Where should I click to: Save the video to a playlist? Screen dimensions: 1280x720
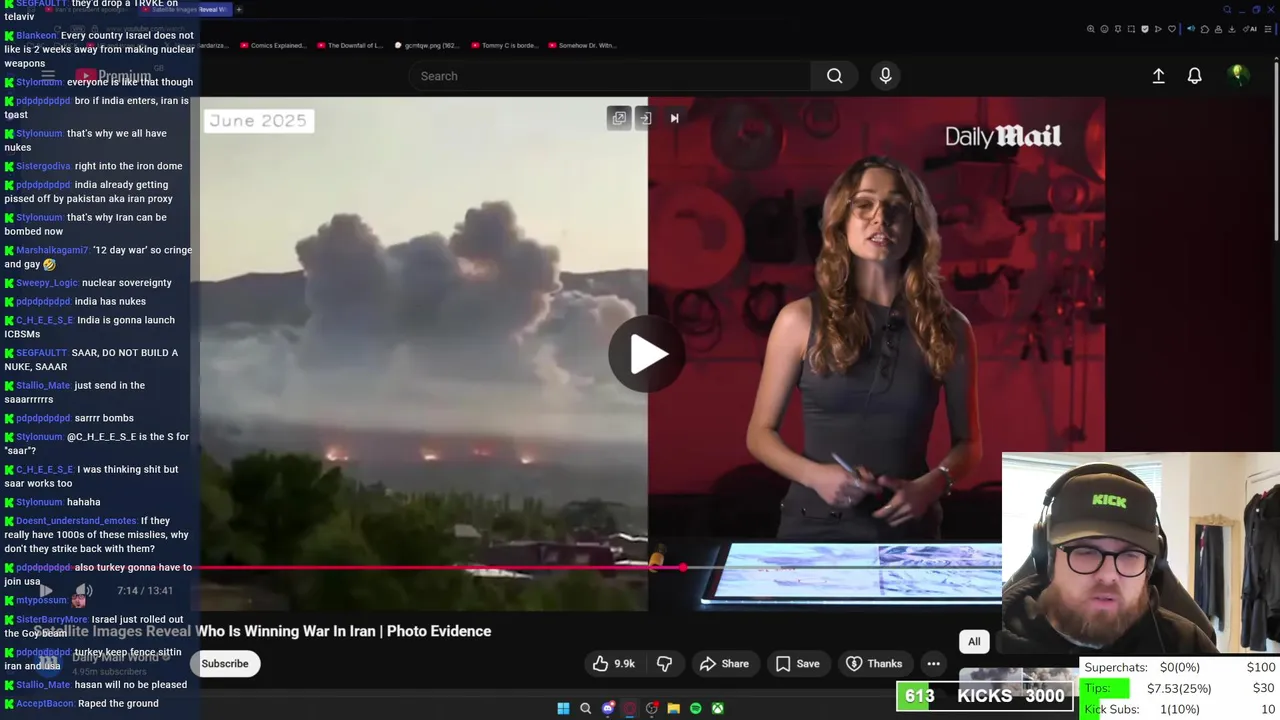[798, 663]
